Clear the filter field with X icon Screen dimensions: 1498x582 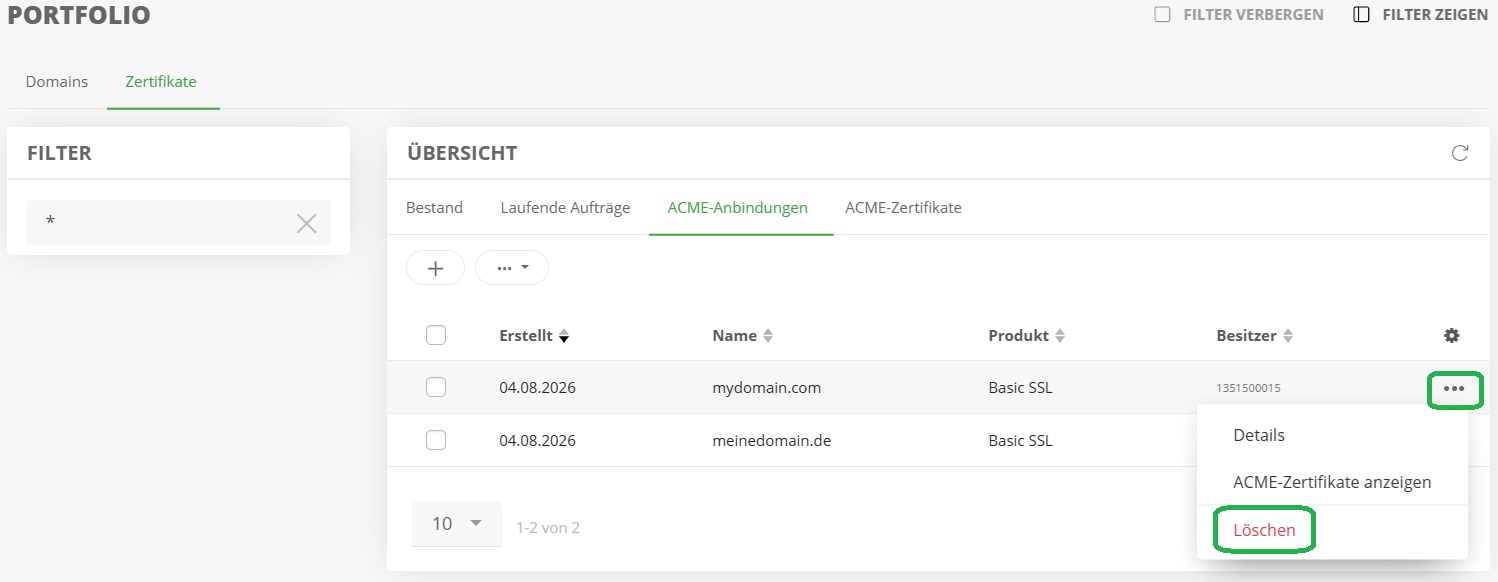307,223
